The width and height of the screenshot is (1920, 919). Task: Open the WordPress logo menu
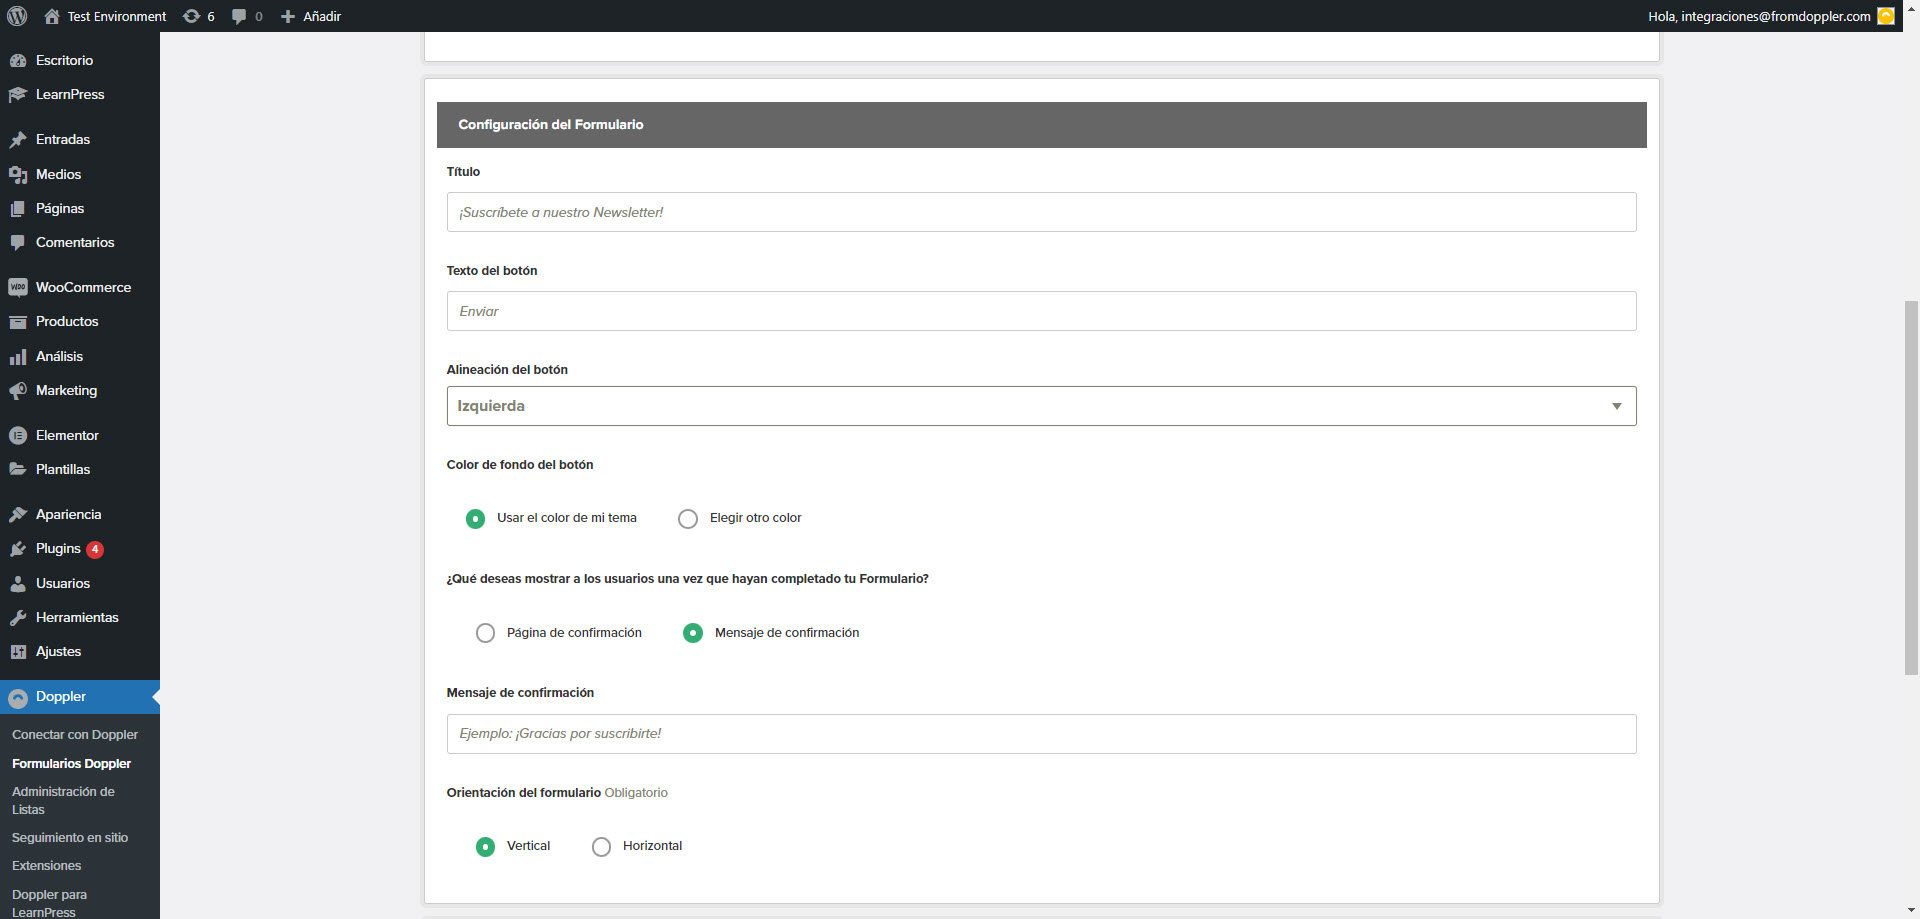17,16
